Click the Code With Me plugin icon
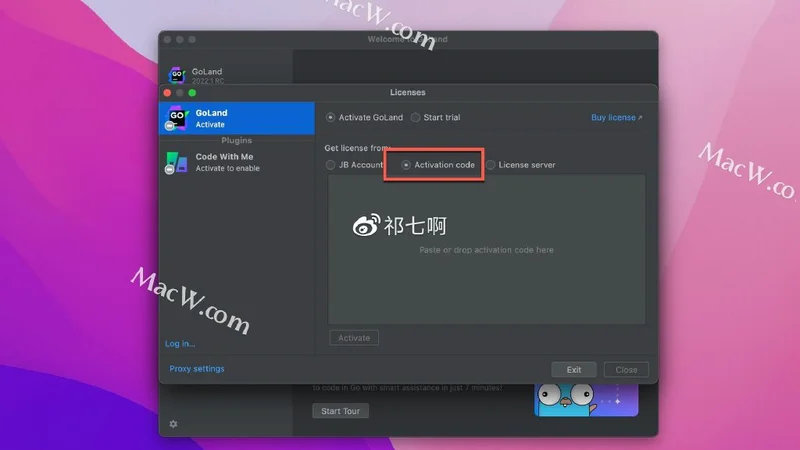 [176, 163]
